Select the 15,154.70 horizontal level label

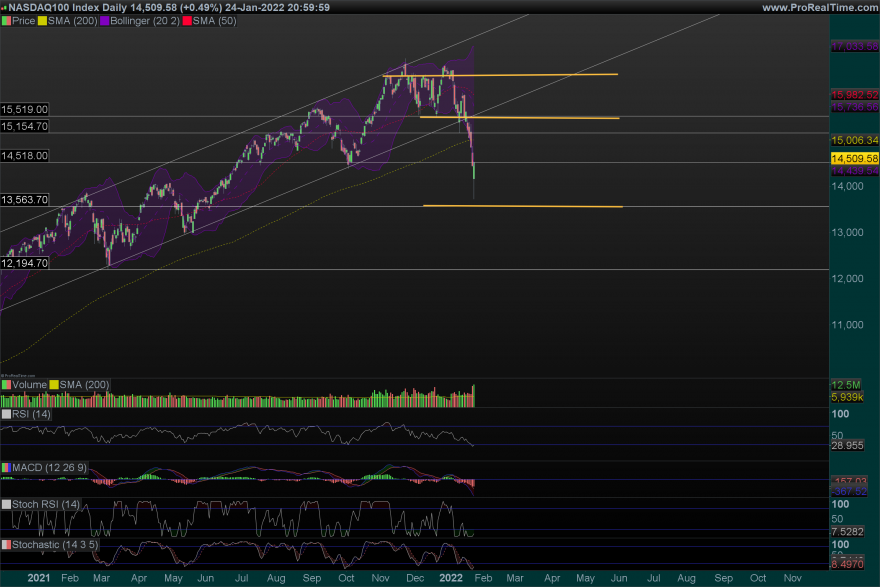pos(24,126)
